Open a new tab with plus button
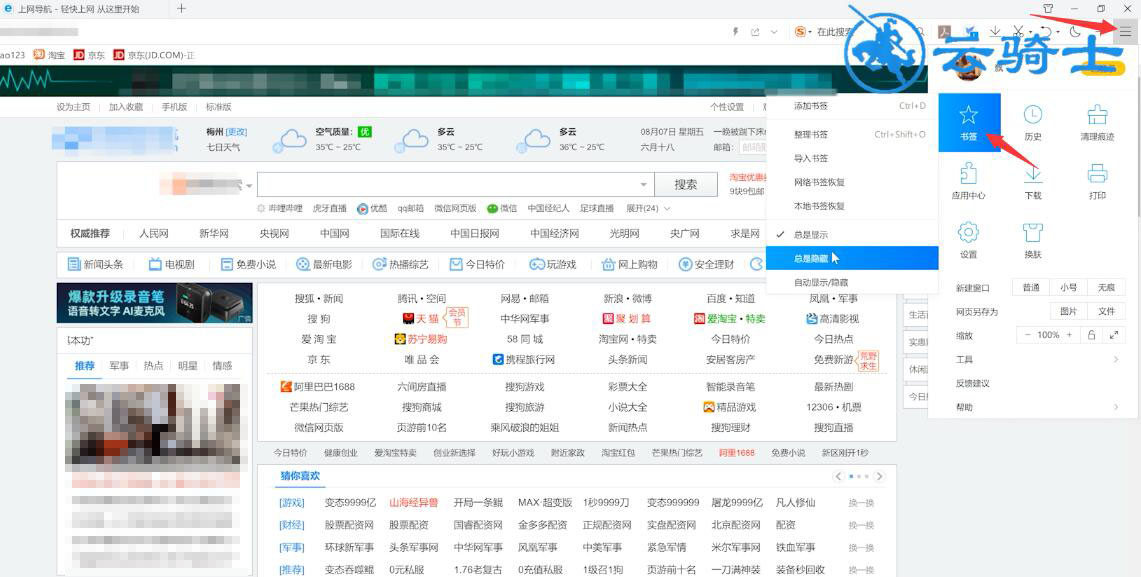Viewport: 1141px width, 577px height. tap(181, 9)
